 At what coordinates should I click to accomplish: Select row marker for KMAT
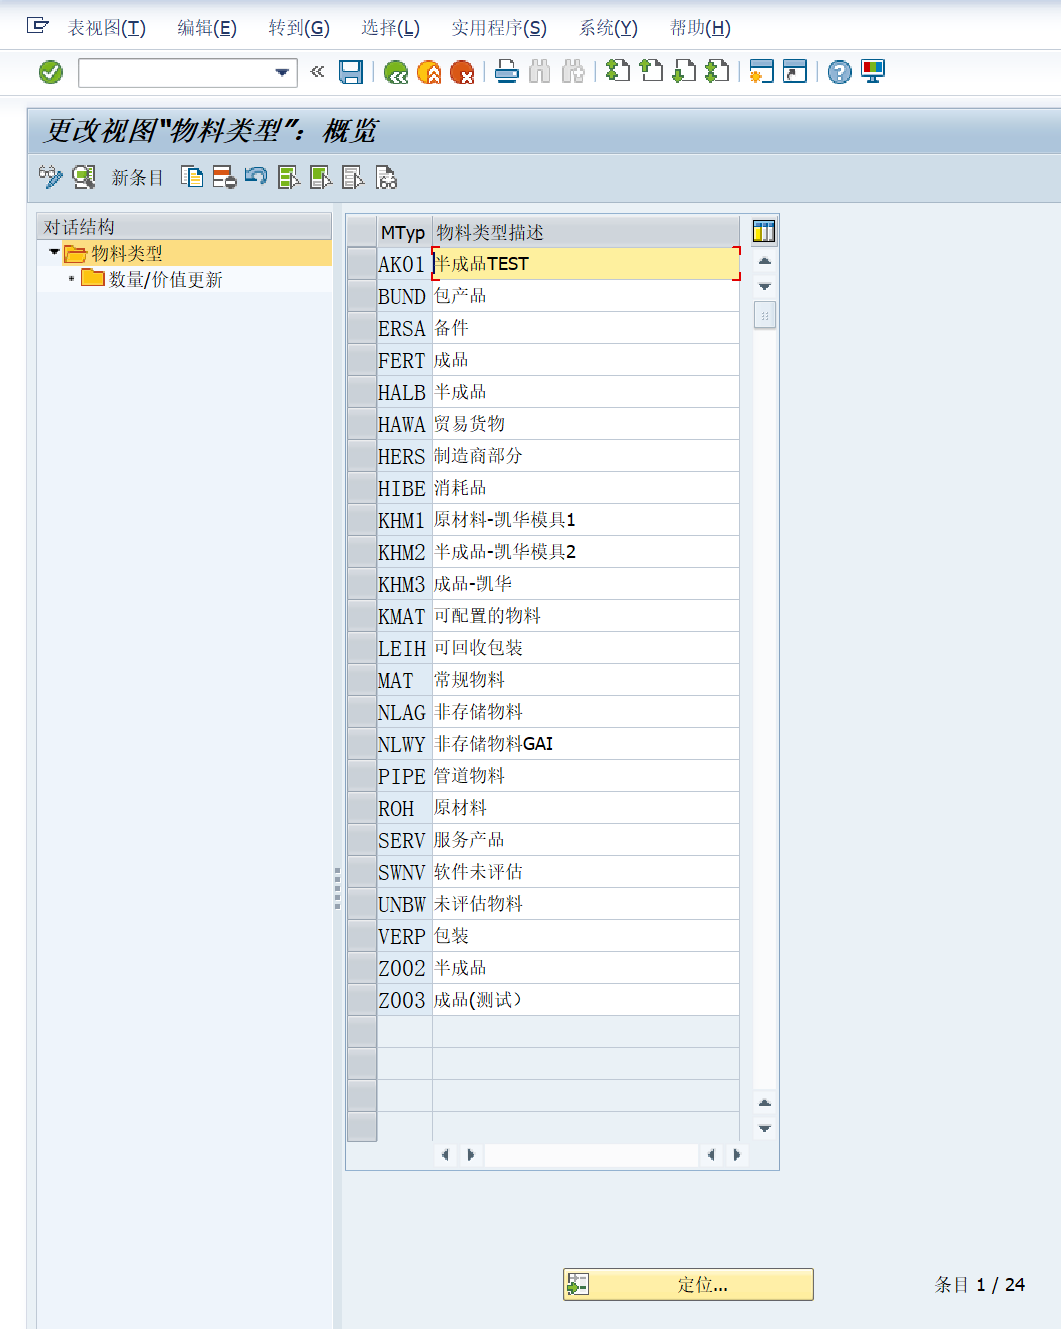pos(361,616)
